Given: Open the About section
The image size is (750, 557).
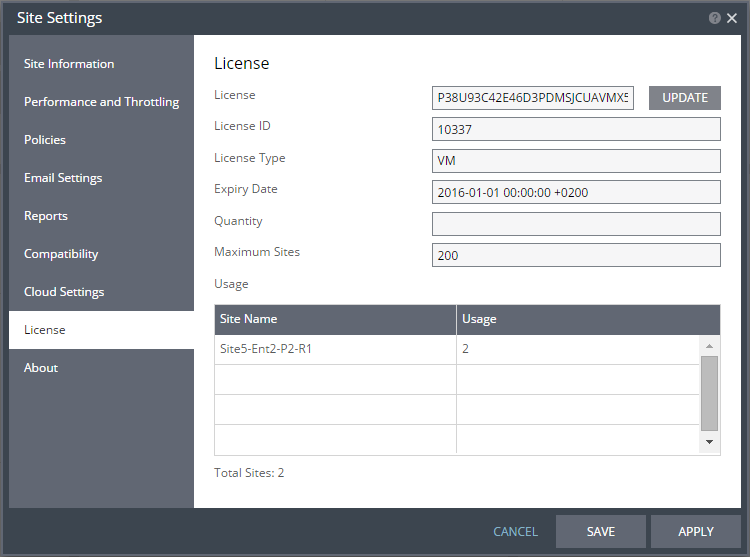Looking at the screenshot, I should tap(101, 368).
